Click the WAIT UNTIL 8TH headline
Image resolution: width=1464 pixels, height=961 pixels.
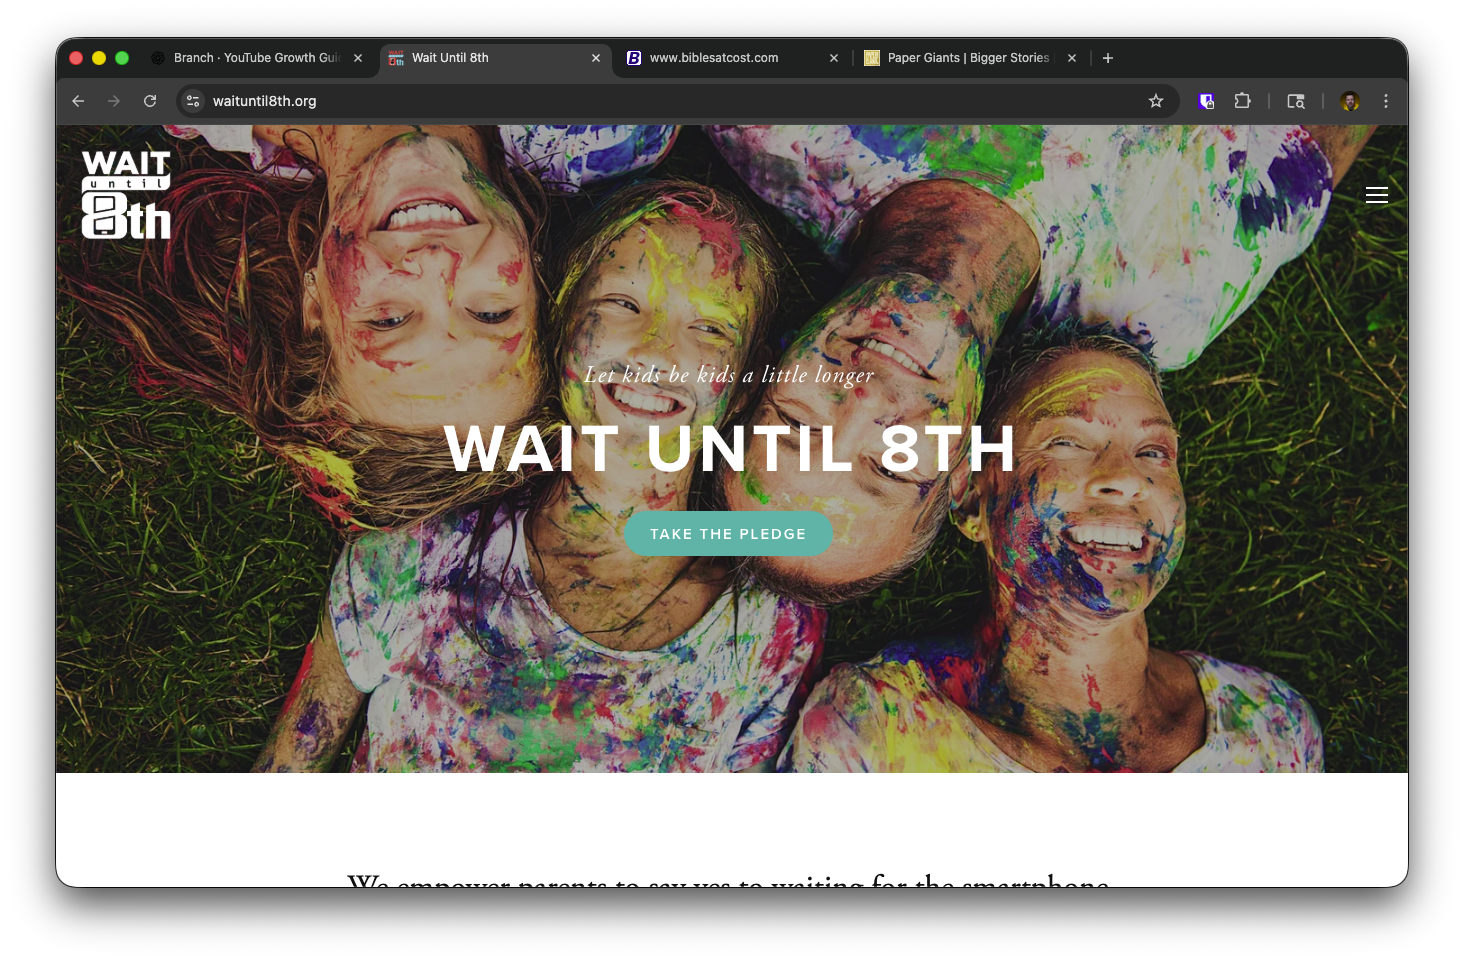click(730, 448)
